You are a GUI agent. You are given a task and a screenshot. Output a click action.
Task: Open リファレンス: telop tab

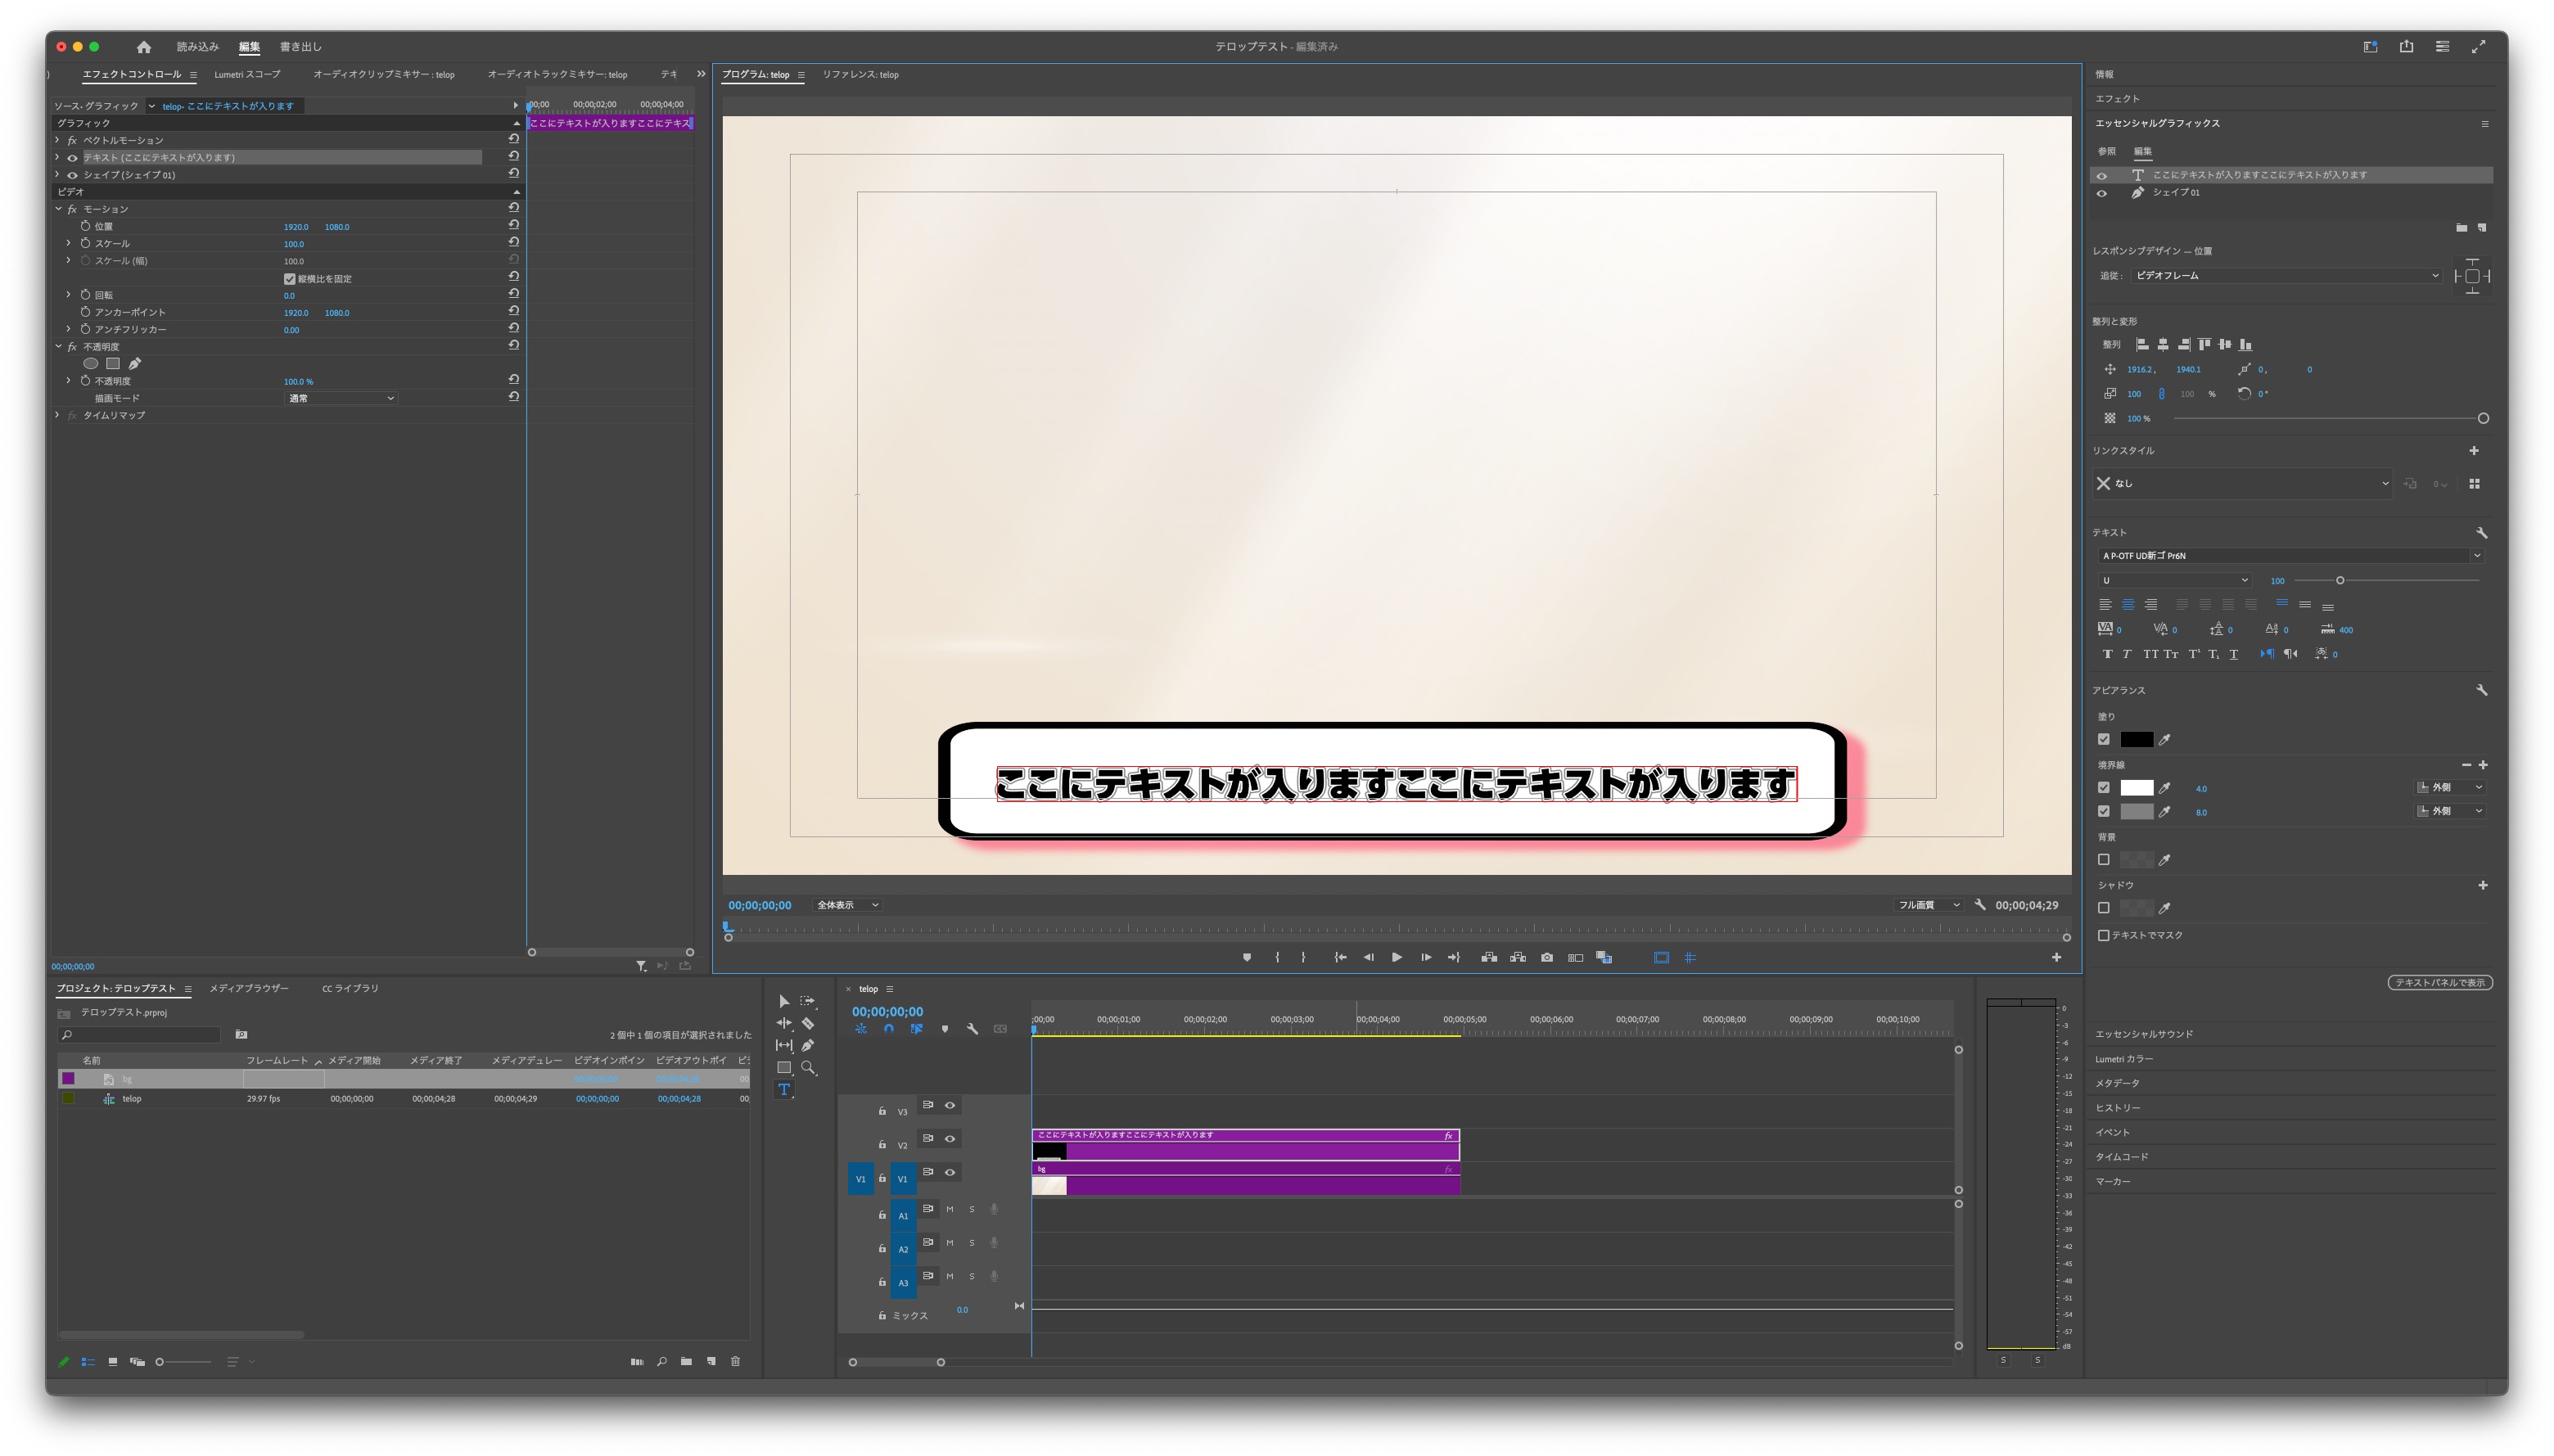860,75
